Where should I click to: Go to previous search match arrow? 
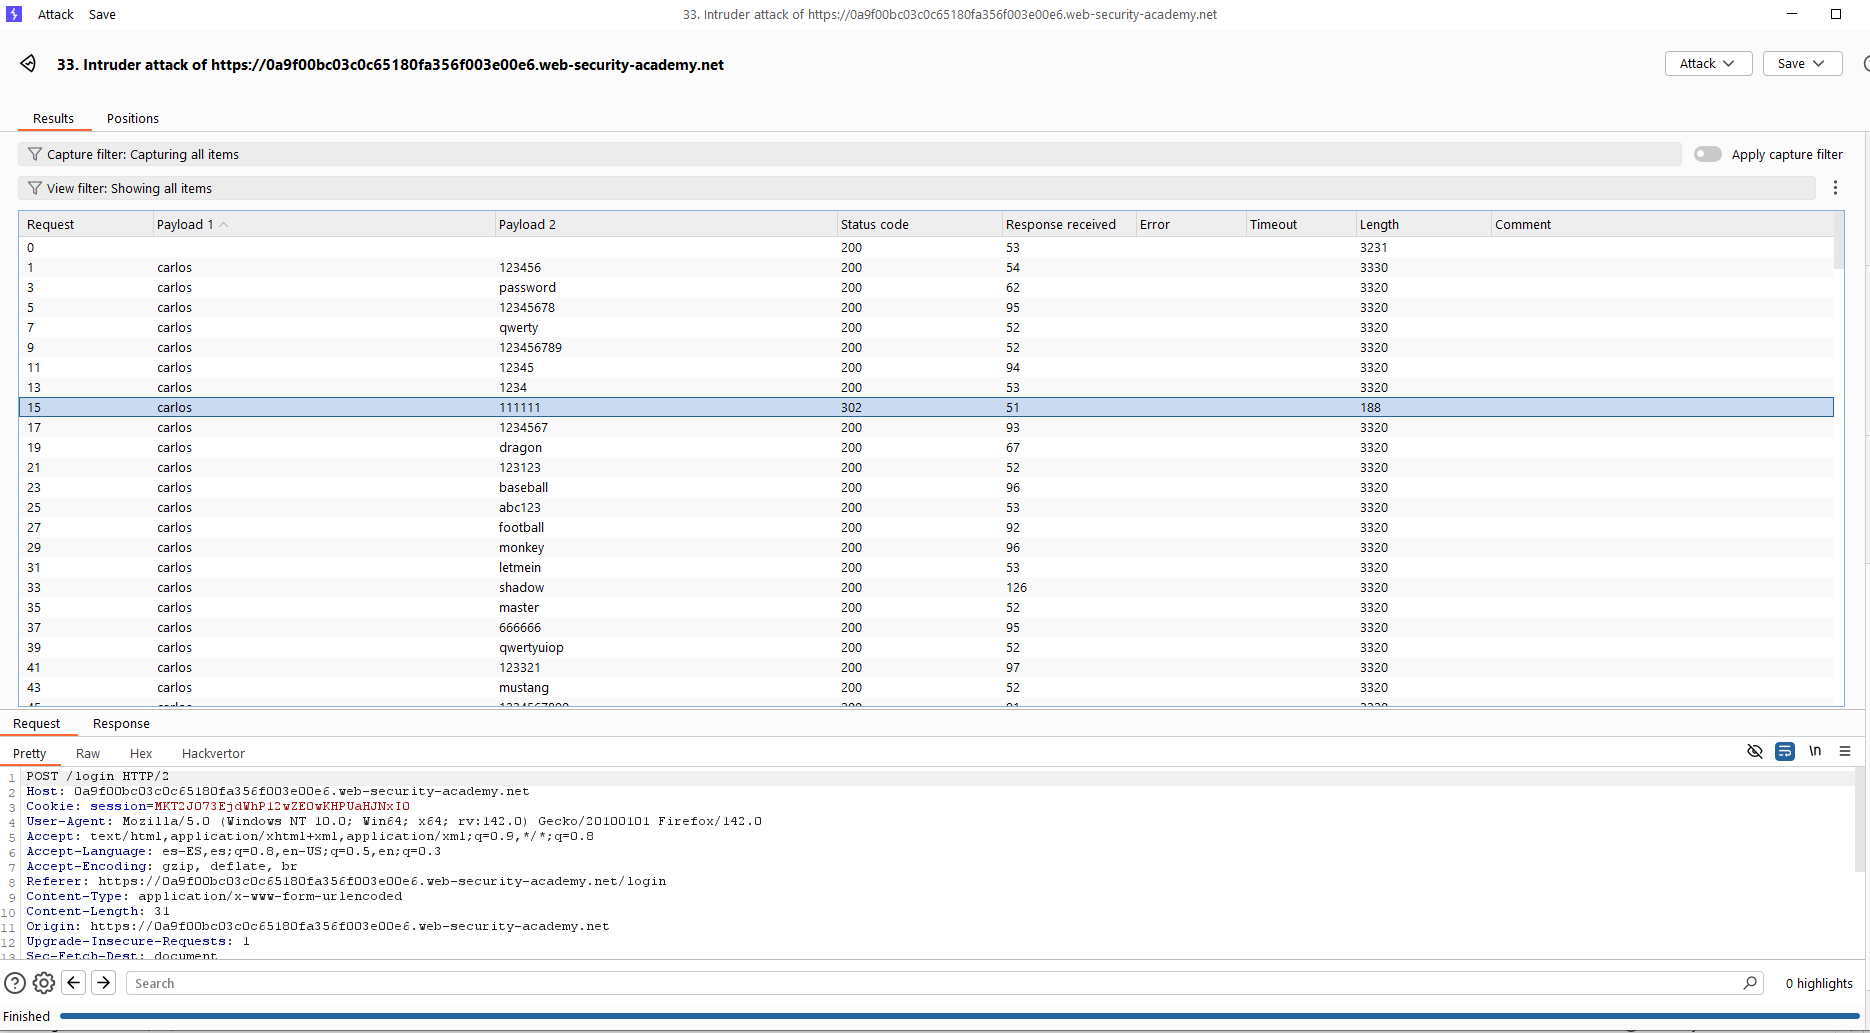point(74,983)
